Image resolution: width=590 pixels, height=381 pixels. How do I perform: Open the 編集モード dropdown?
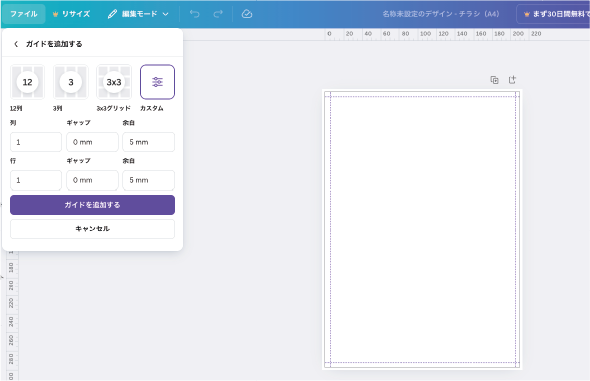coord(138,14)
